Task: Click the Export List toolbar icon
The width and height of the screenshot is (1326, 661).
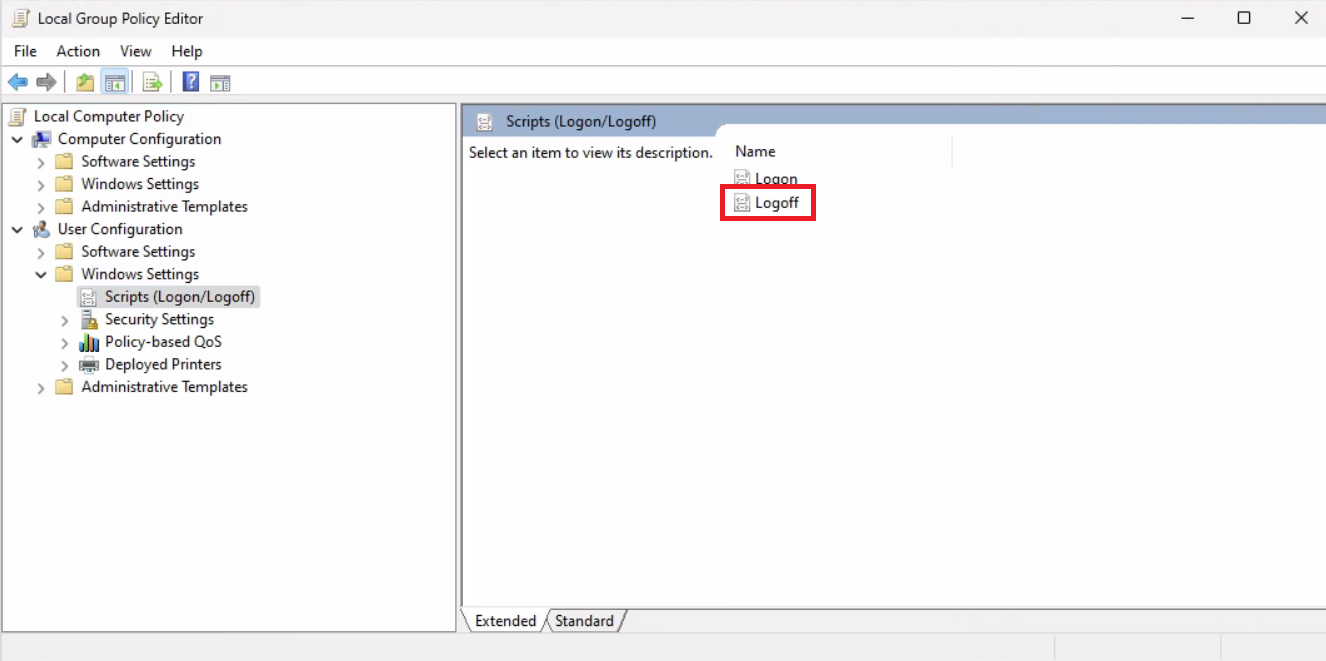Action: pos(152,82)
